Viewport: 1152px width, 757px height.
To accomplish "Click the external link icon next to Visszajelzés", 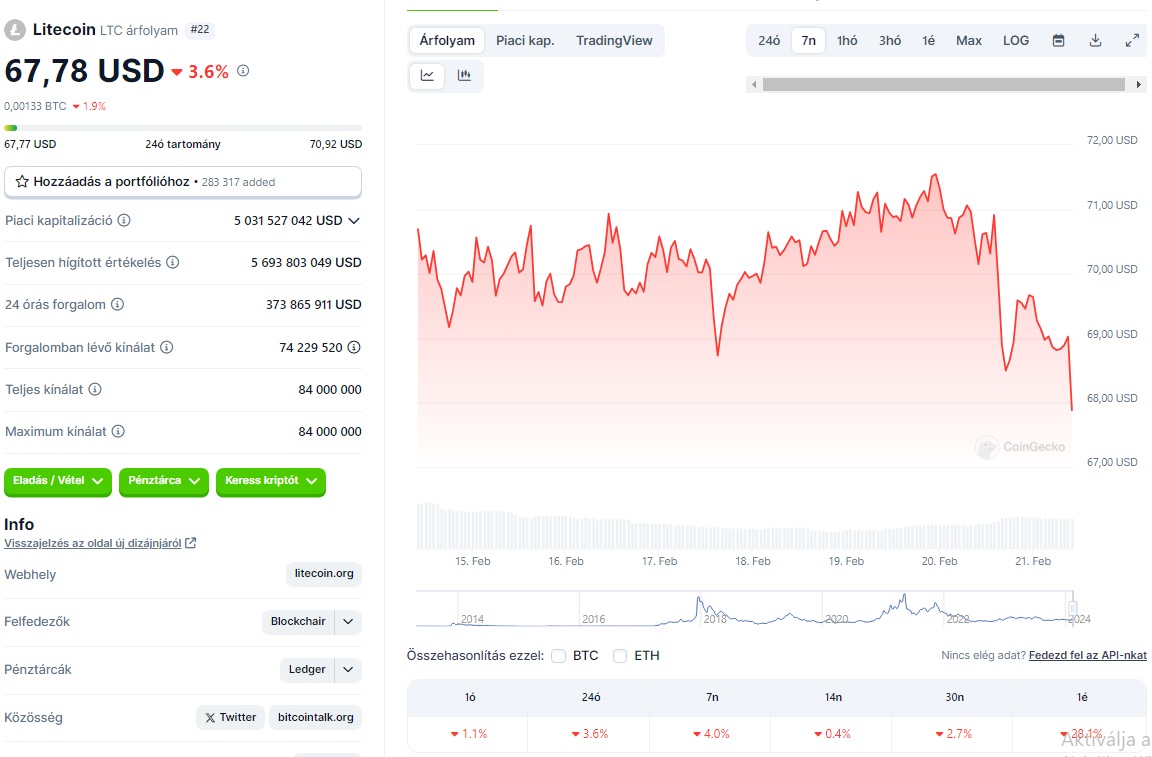I will tap(191, 543).
